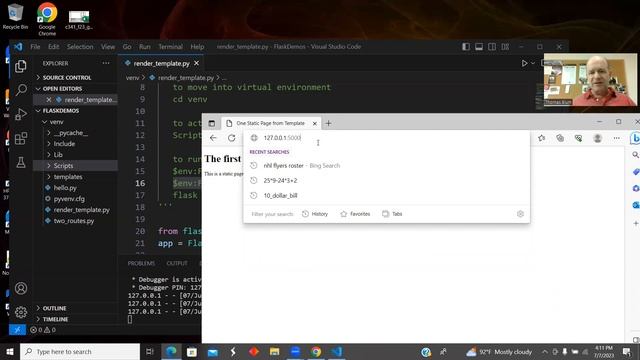
Task: Click the address bar with 127.0.0.1:5000
Action: tap(387, 138)
